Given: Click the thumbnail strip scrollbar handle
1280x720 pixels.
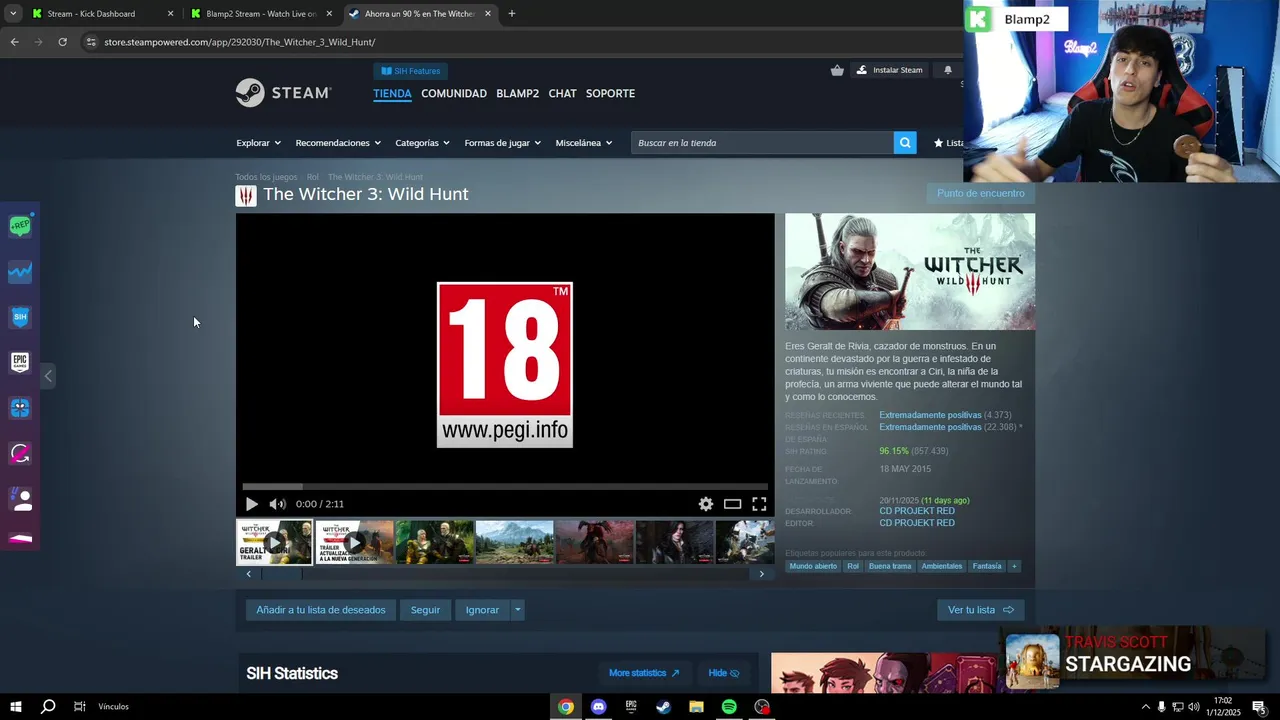Looking at the screenshot, I should [280, 574].
